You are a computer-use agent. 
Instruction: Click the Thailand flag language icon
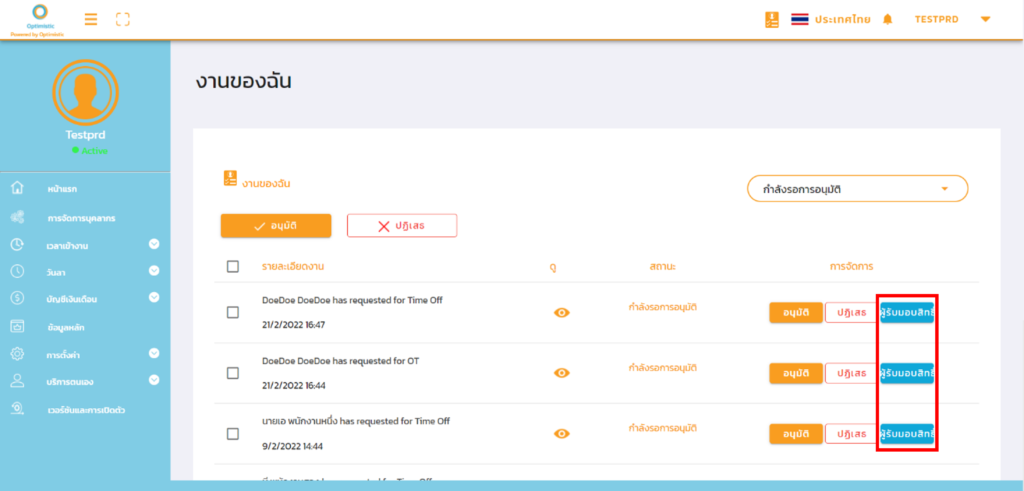click(799, 19)
